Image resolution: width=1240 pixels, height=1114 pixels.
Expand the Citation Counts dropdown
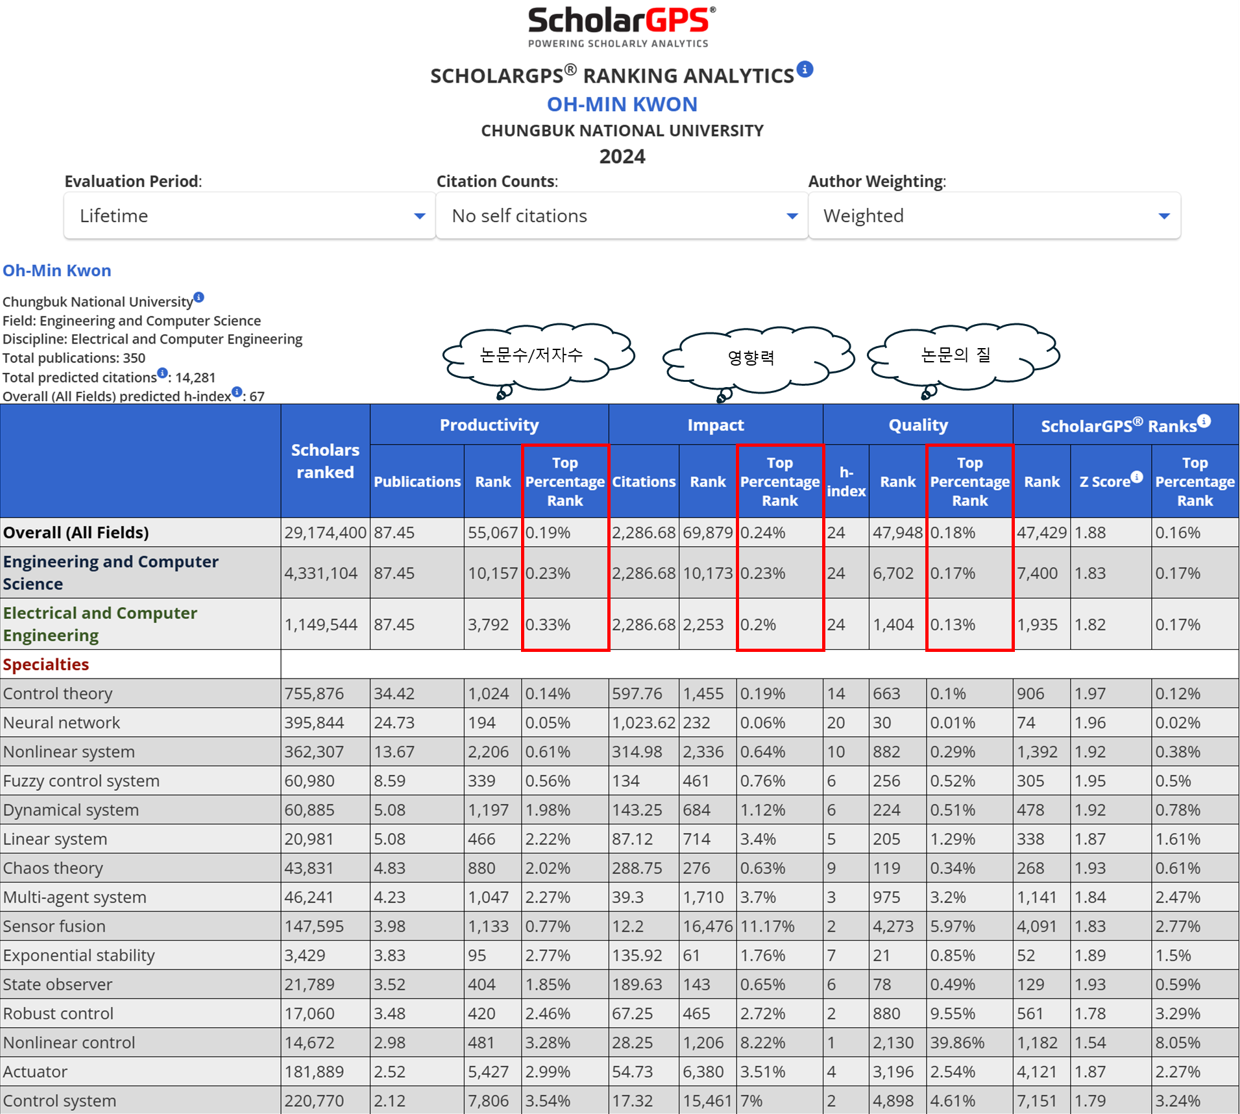tap(621, 216)
